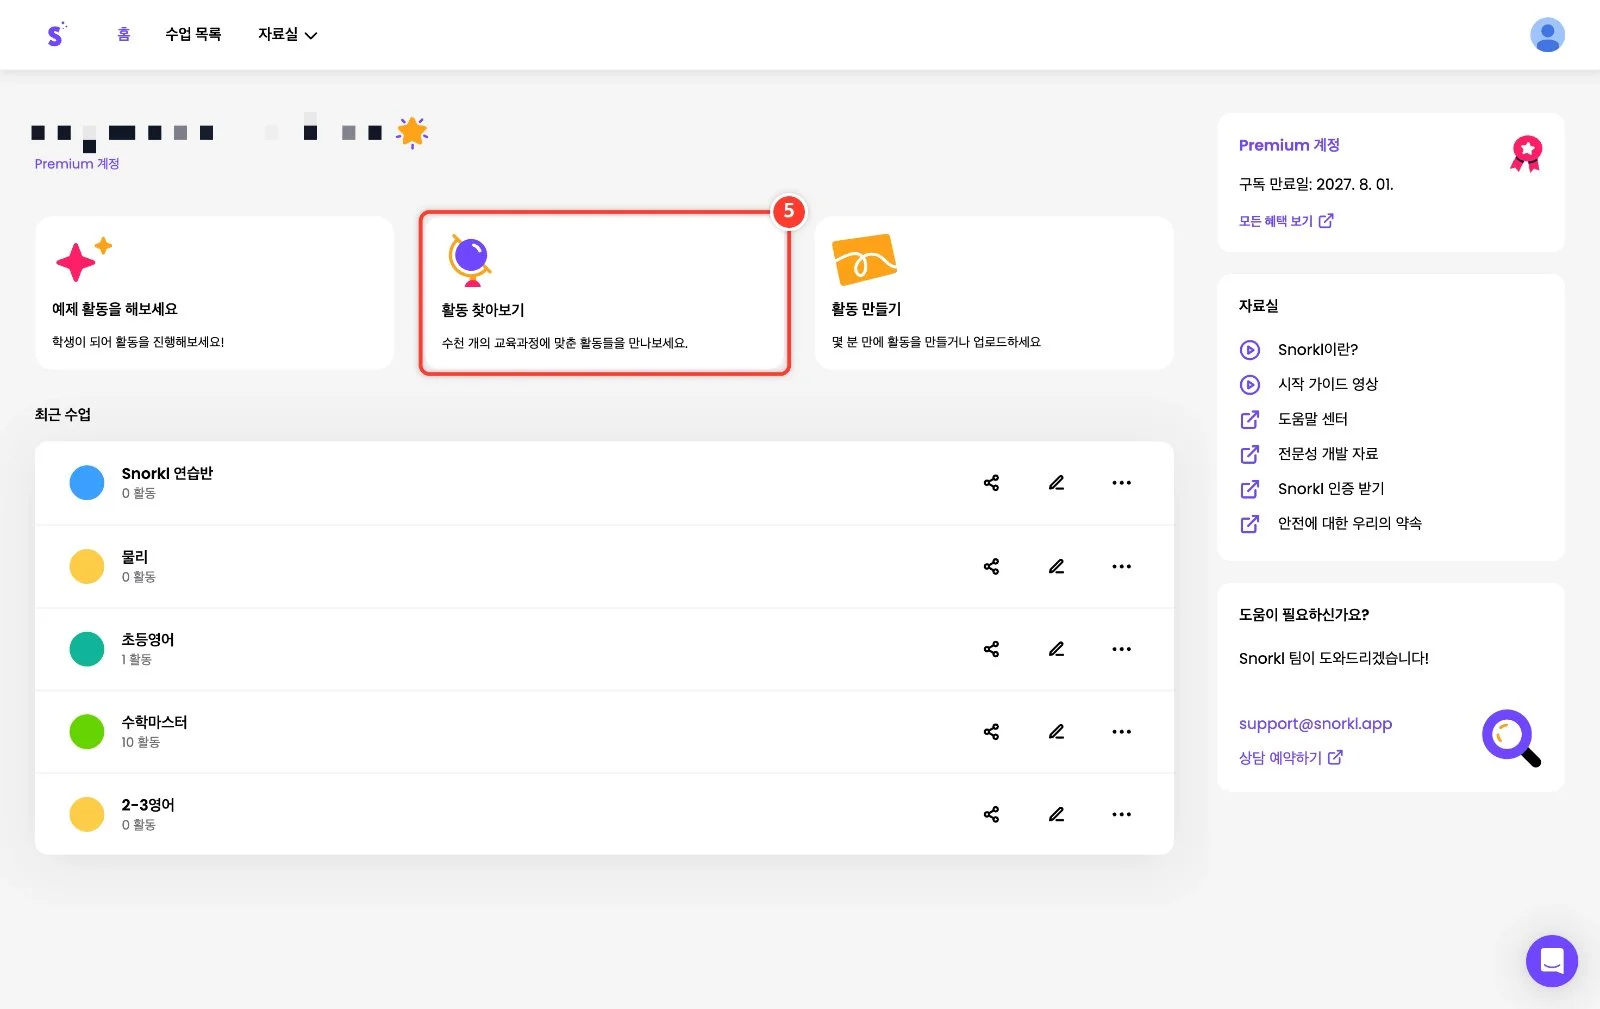This screenshot has width=1600, height=1009.
Task: Share the 2-3영어 class
Action: 991,814
